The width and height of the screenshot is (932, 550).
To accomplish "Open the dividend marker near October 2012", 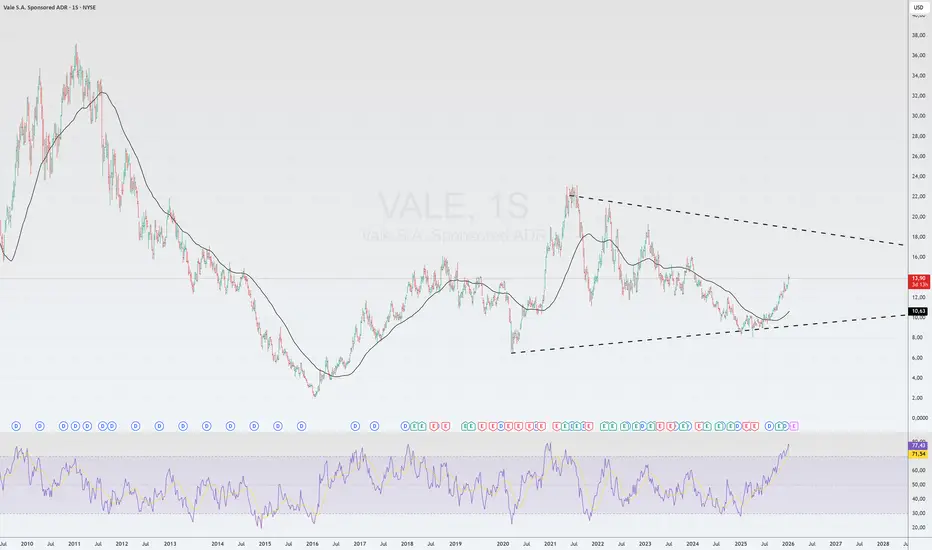I will [x=159, y=426].
